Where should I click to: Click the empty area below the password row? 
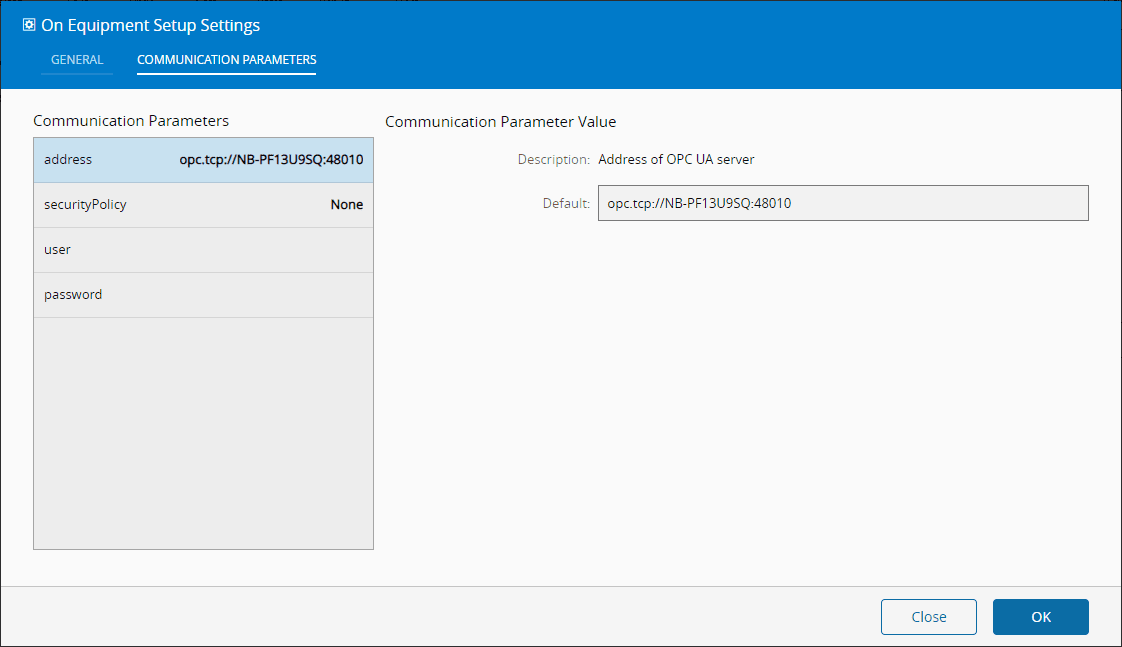(203, 430)
